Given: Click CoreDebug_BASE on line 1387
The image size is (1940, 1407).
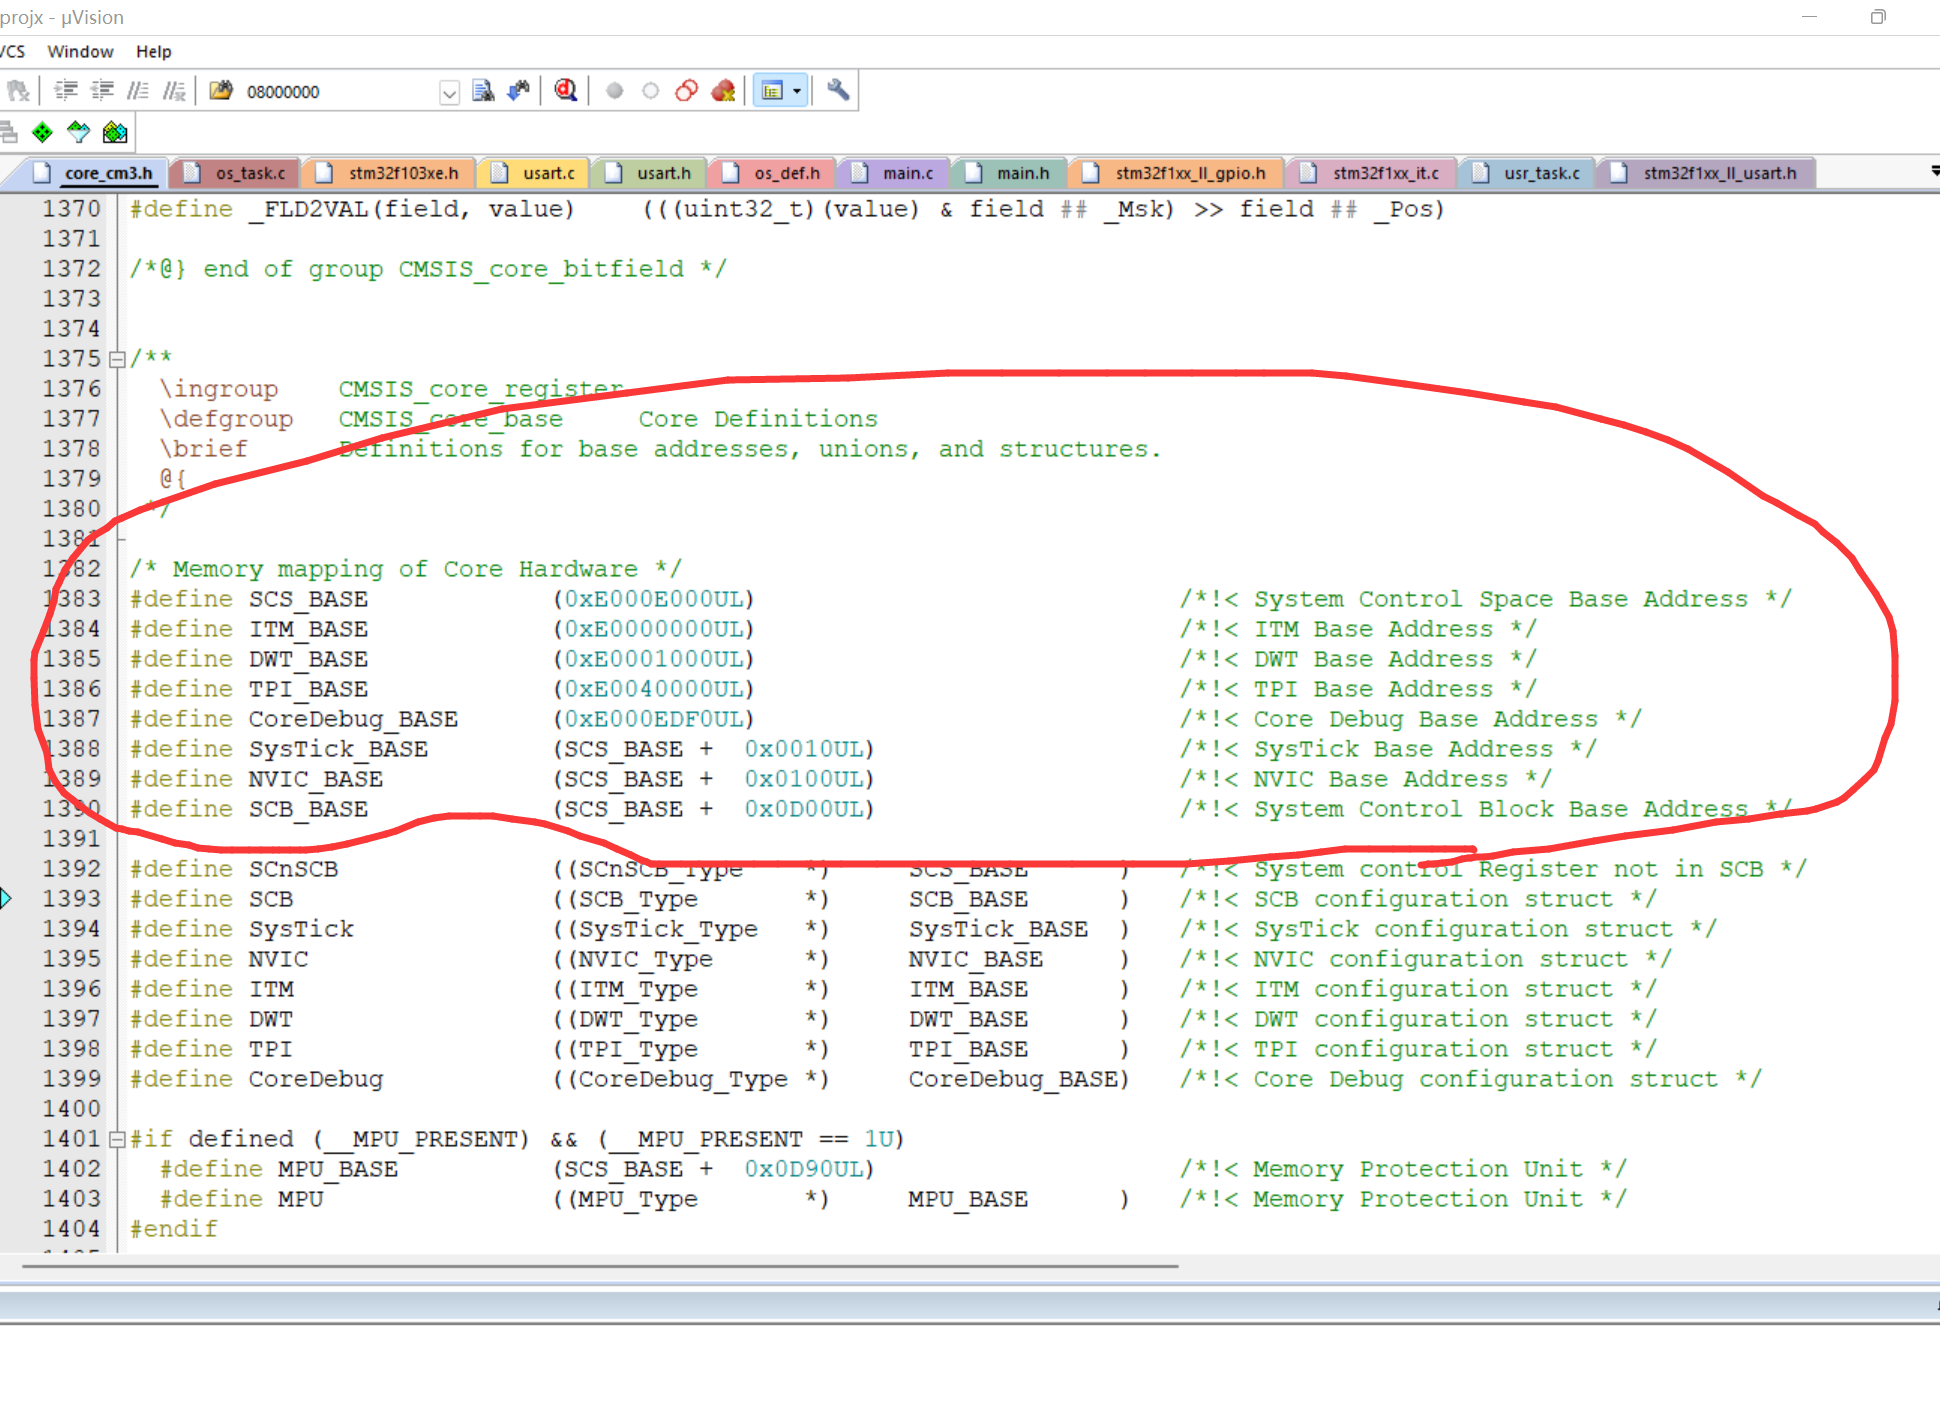Looking at the screenshot, I should coord(353,719).
